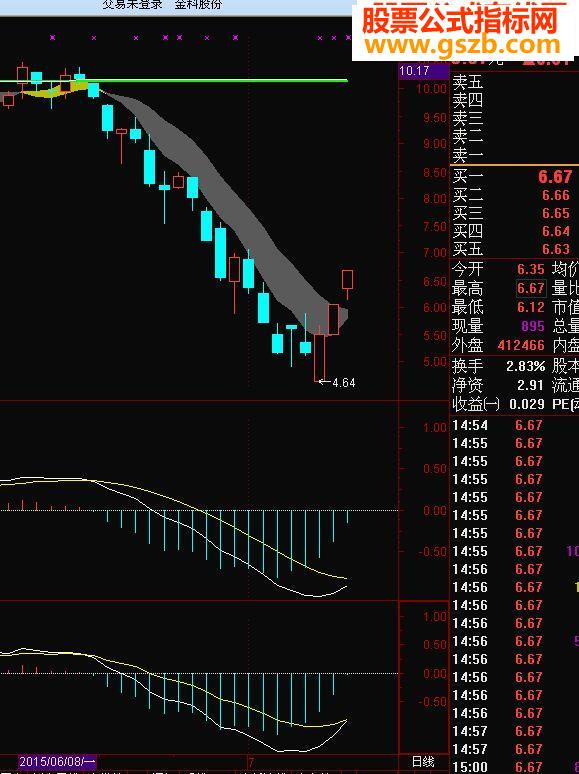Click the 收益(一) value 0.029
Screen dimensions: 579x774
[527, 404]
